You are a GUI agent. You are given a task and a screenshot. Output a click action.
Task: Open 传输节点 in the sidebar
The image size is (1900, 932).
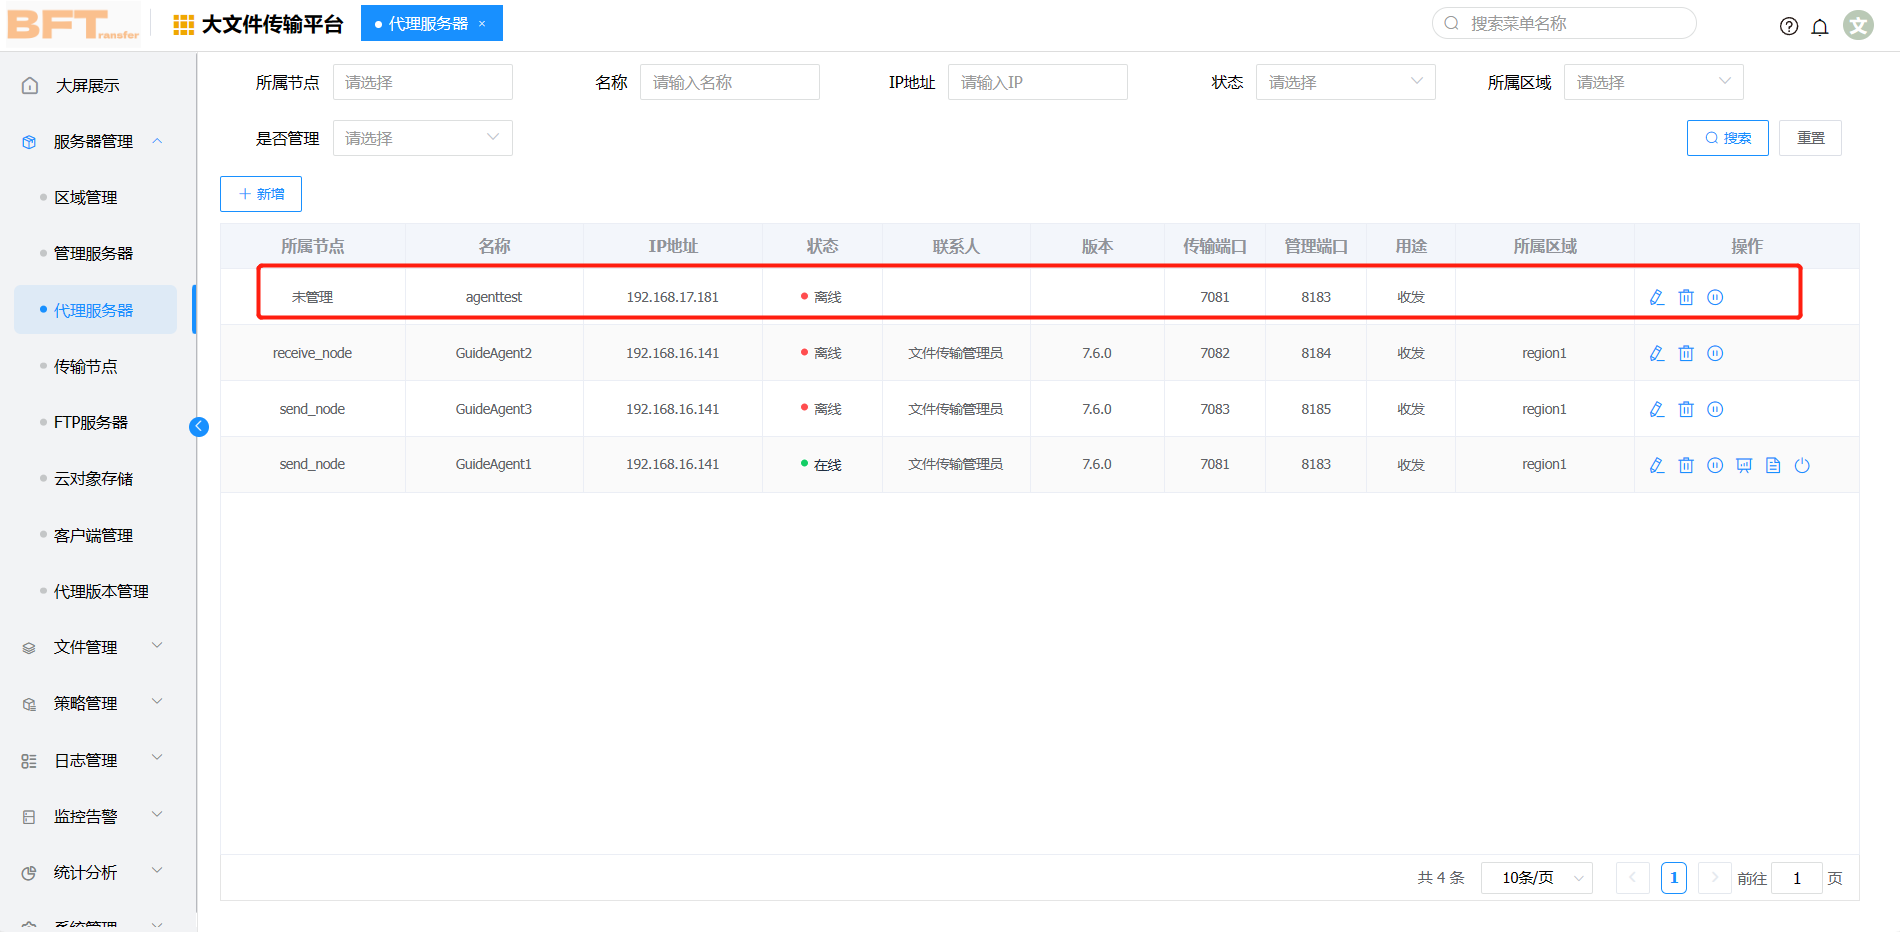coord(86,366)
